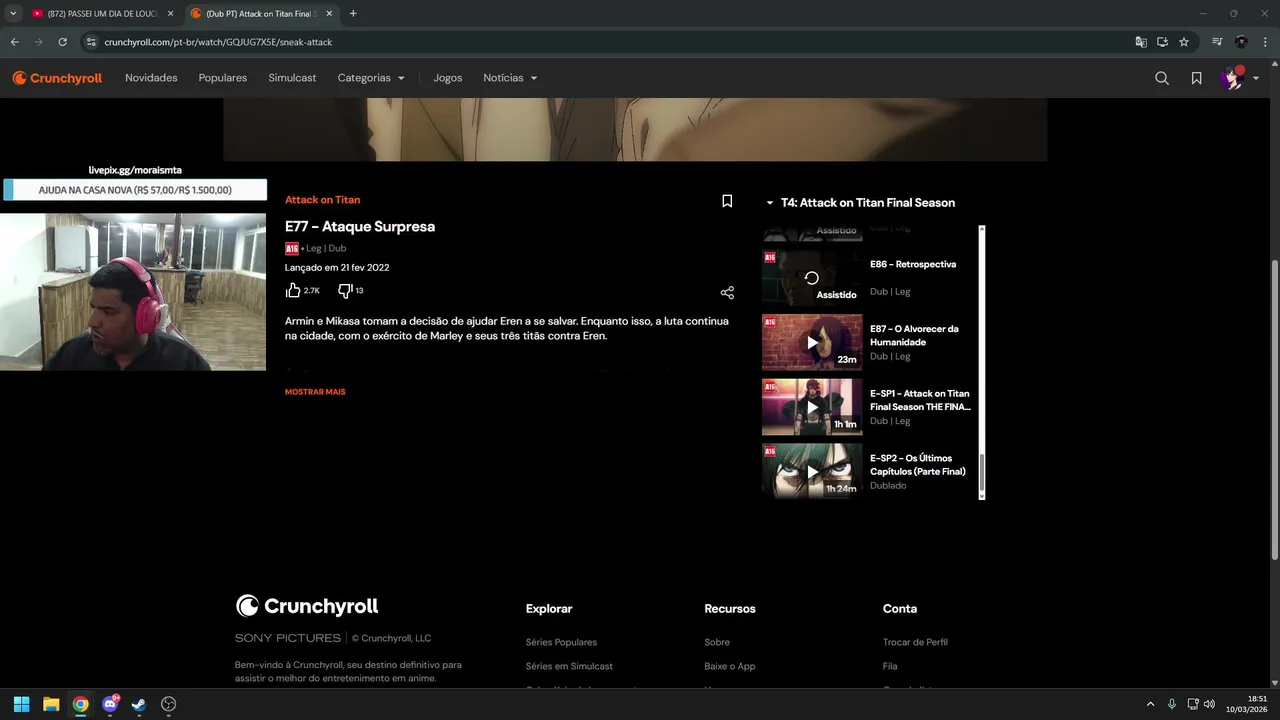The height and width of the screenshot is (720, 1280).
Task: Open footer link Fila
Action: [x=890, y=666]
